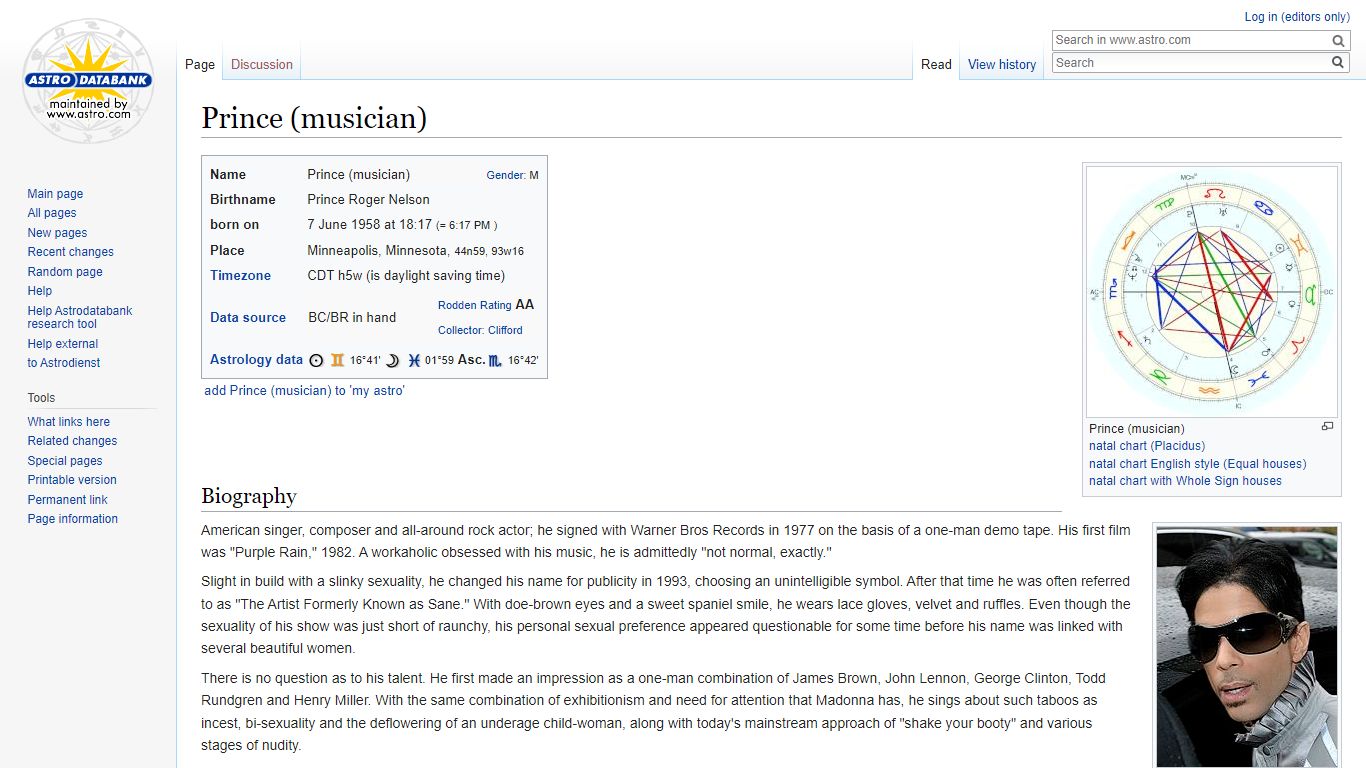The width and height of the screenshot is (1366, 768).
Task: Click the Rodden Rating link
Action: pyautogui.click(x=474, y=305)
